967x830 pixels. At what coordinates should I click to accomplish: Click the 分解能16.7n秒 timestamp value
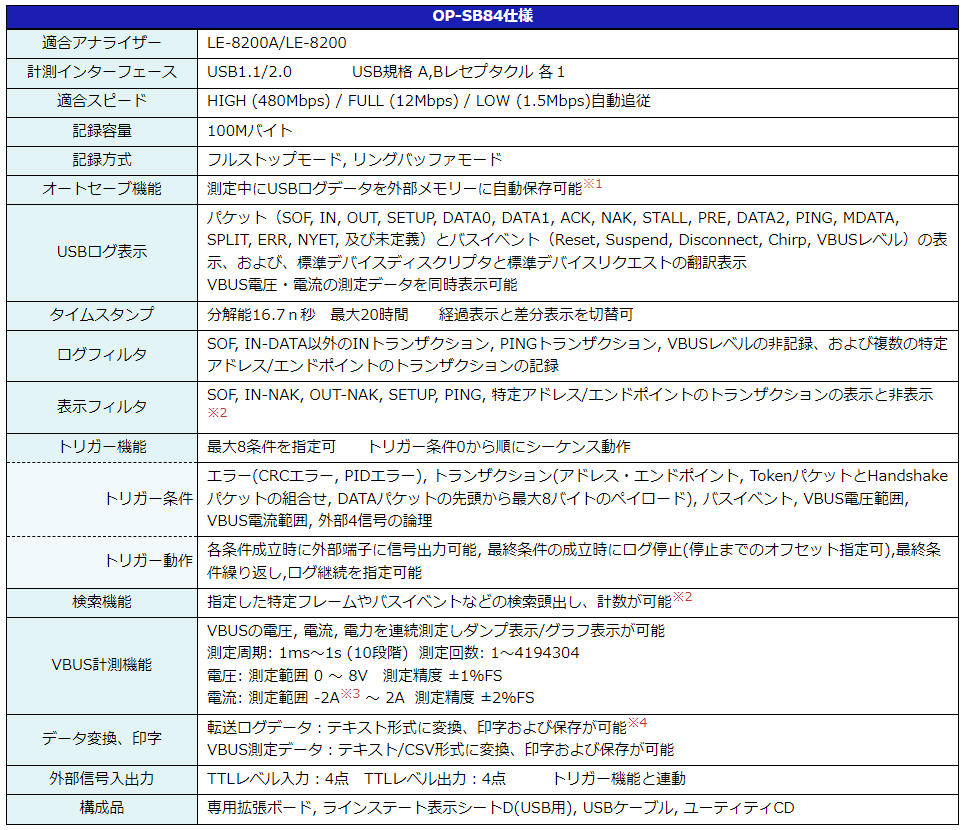(261, 315)
